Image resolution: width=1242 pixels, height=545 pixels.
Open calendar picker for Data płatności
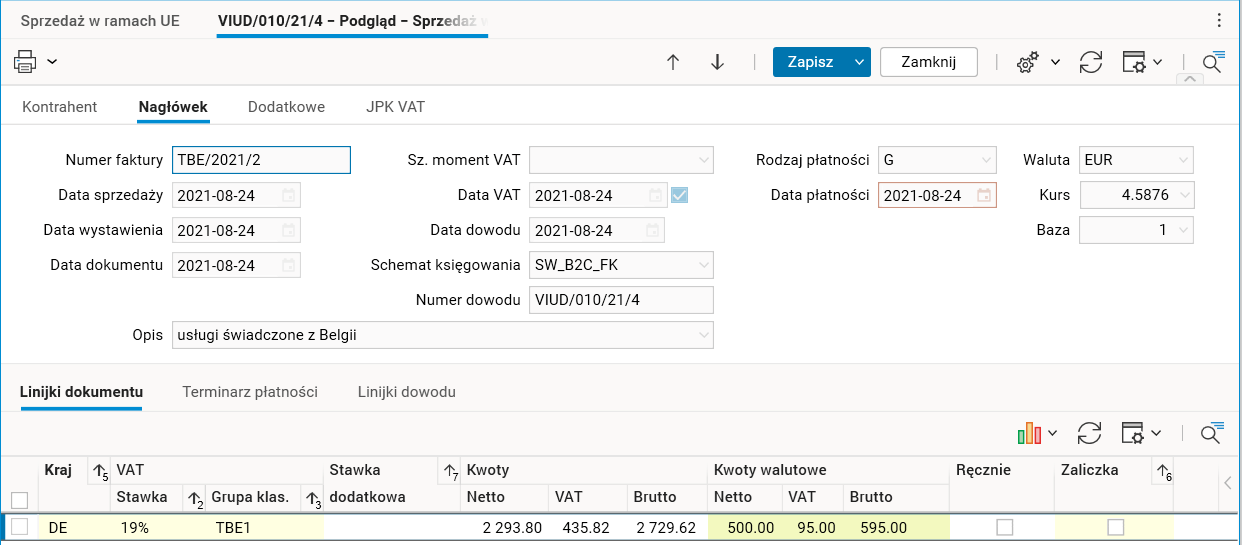click(984, 195)
